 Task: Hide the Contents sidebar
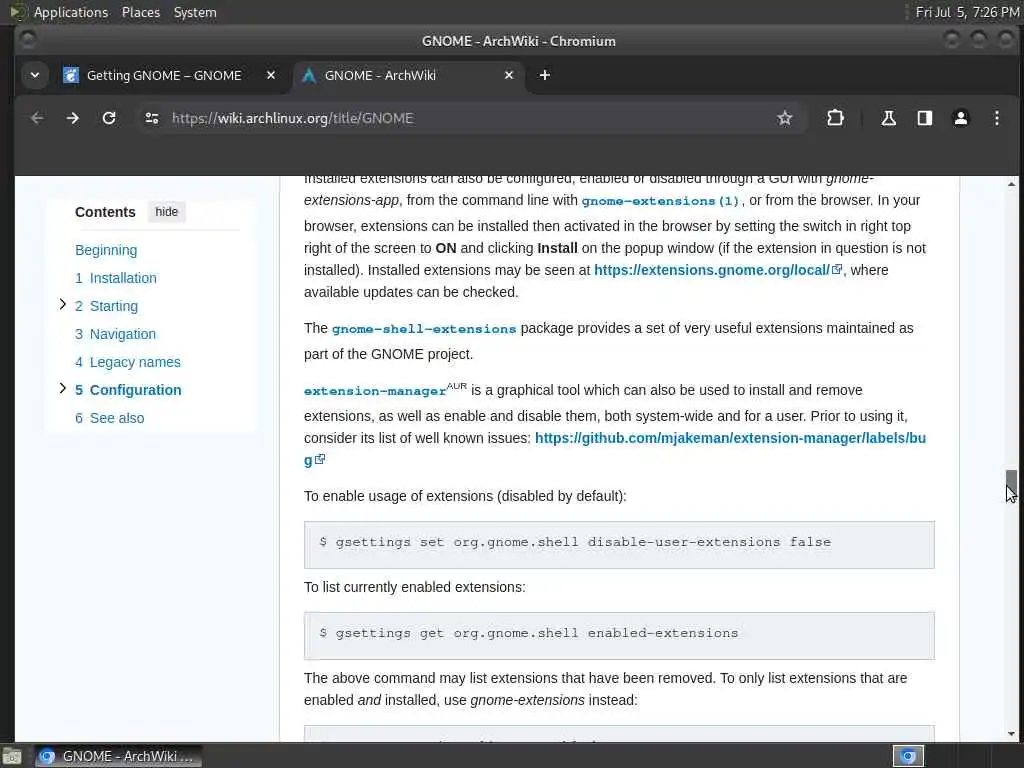[167, 212]
